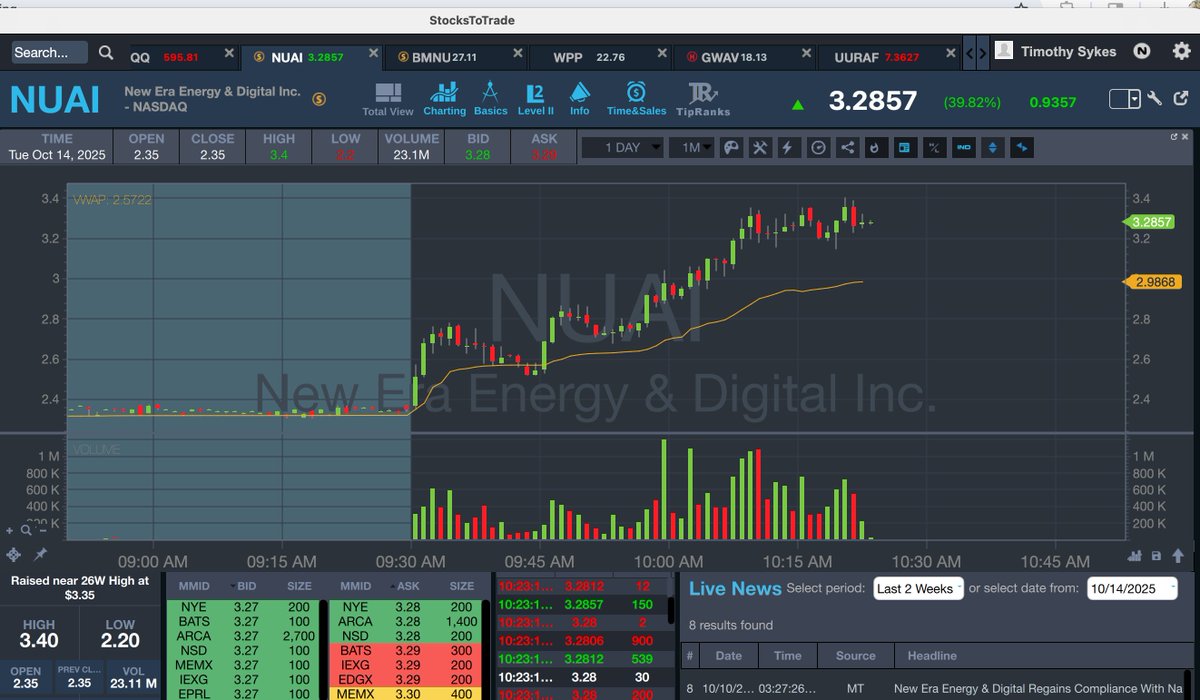Click the chart-bars icon at chart bottom right

(x=1136, y=556)
